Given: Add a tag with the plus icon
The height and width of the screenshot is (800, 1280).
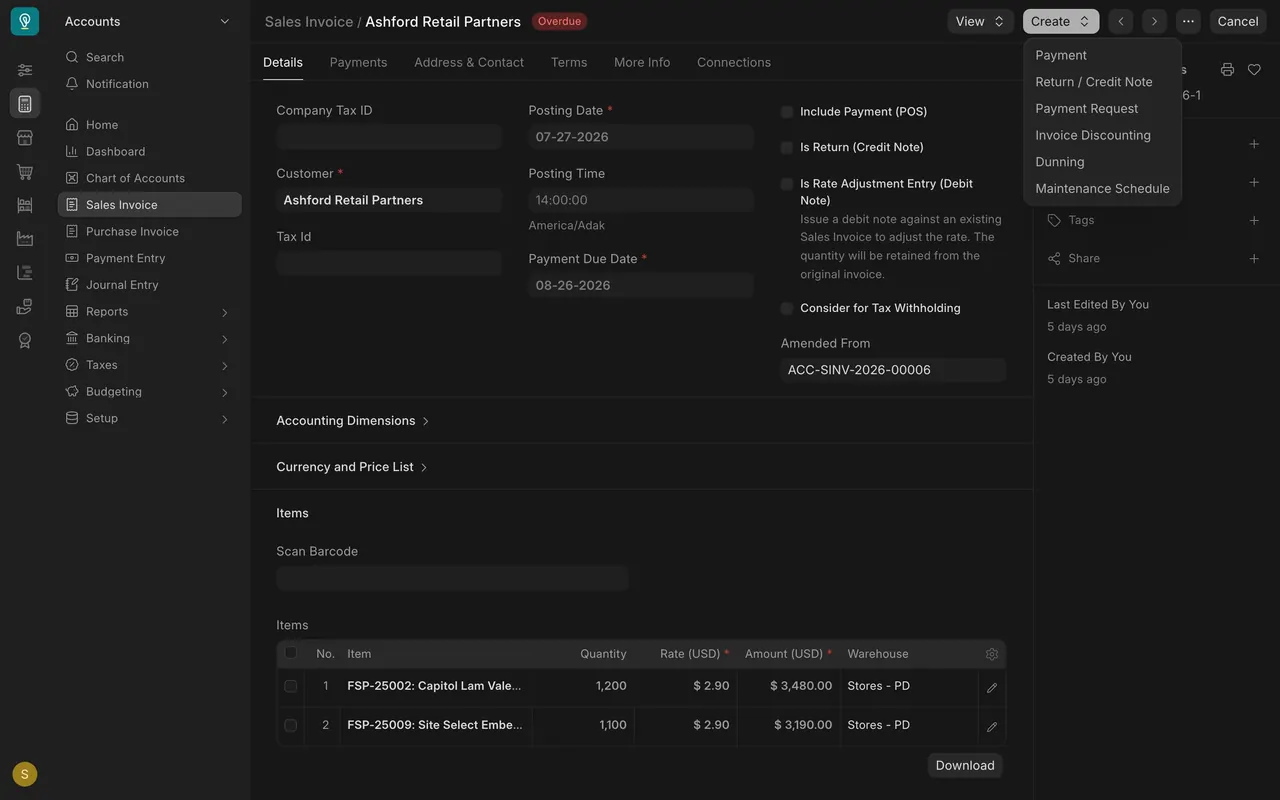Looking at the screenshot, I should pyautogui.click(x=1254, y=220).
